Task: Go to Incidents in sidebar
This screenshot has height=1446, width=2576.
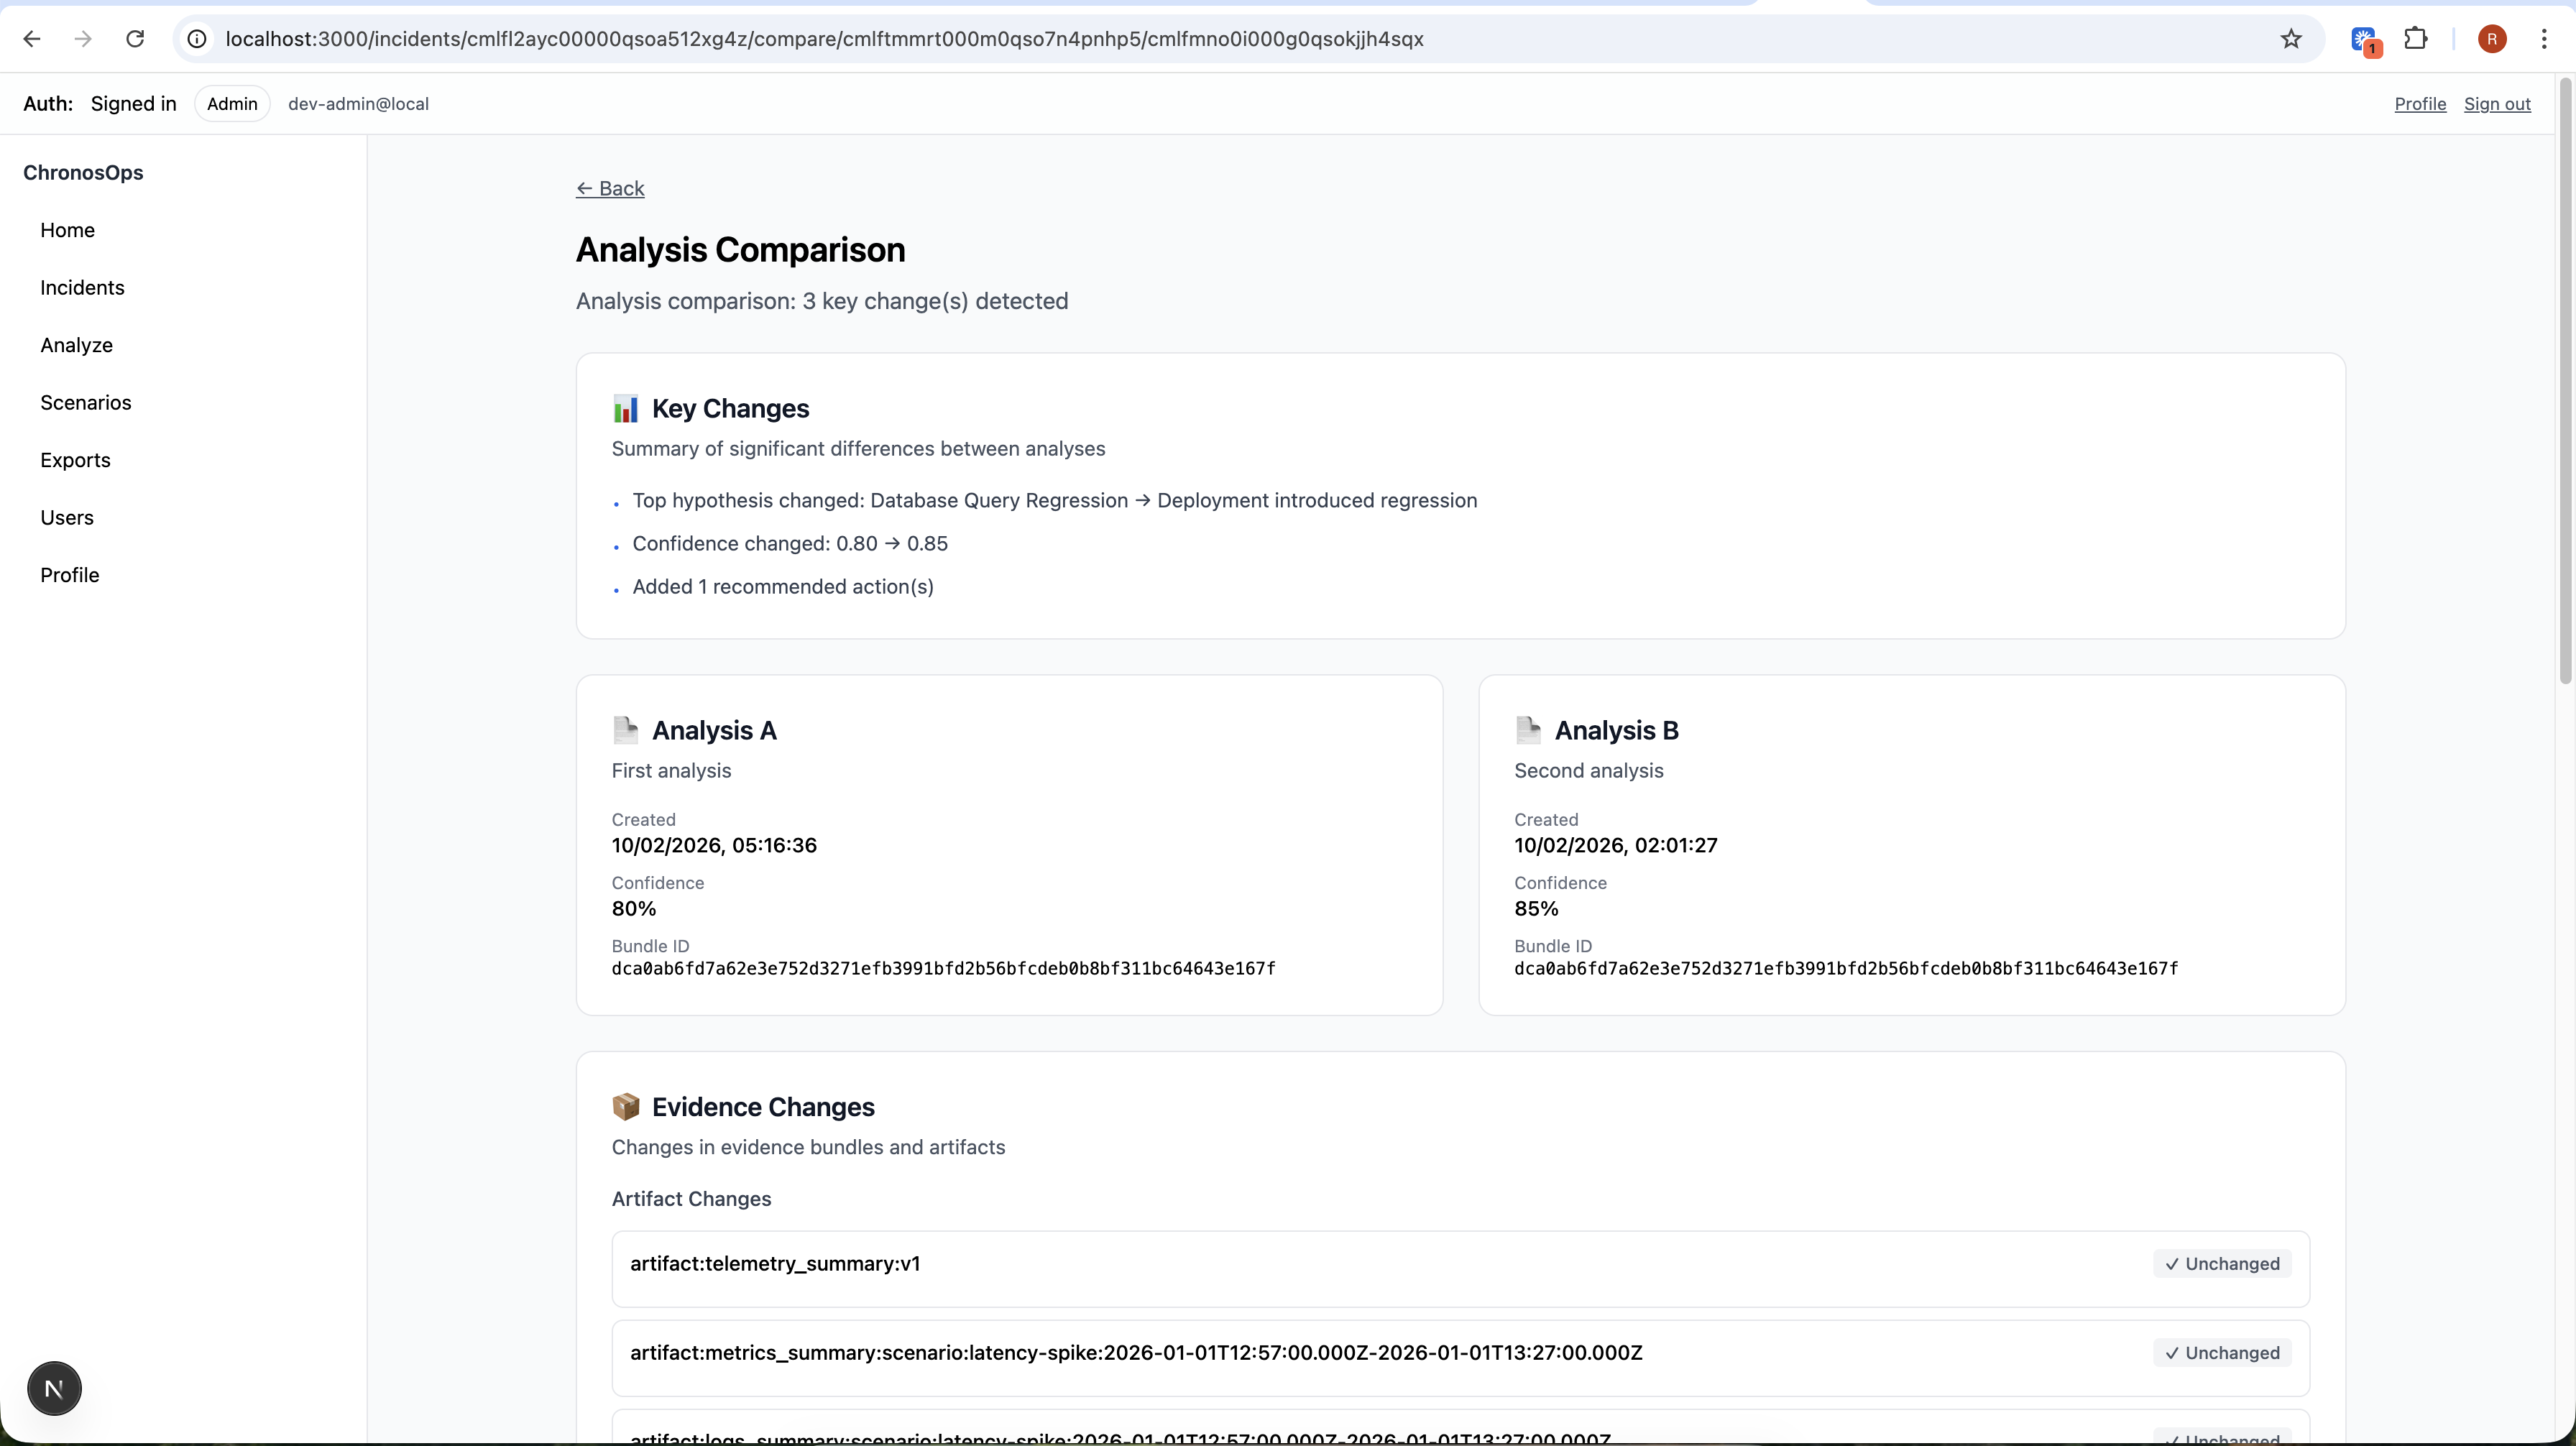Action: pyautogui.click(x=82, y=288)
